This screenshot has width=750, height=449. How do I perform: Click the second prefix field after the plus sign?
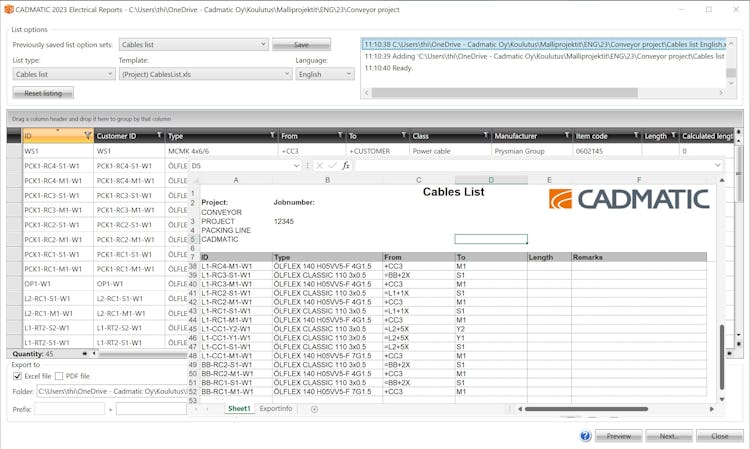151,409
